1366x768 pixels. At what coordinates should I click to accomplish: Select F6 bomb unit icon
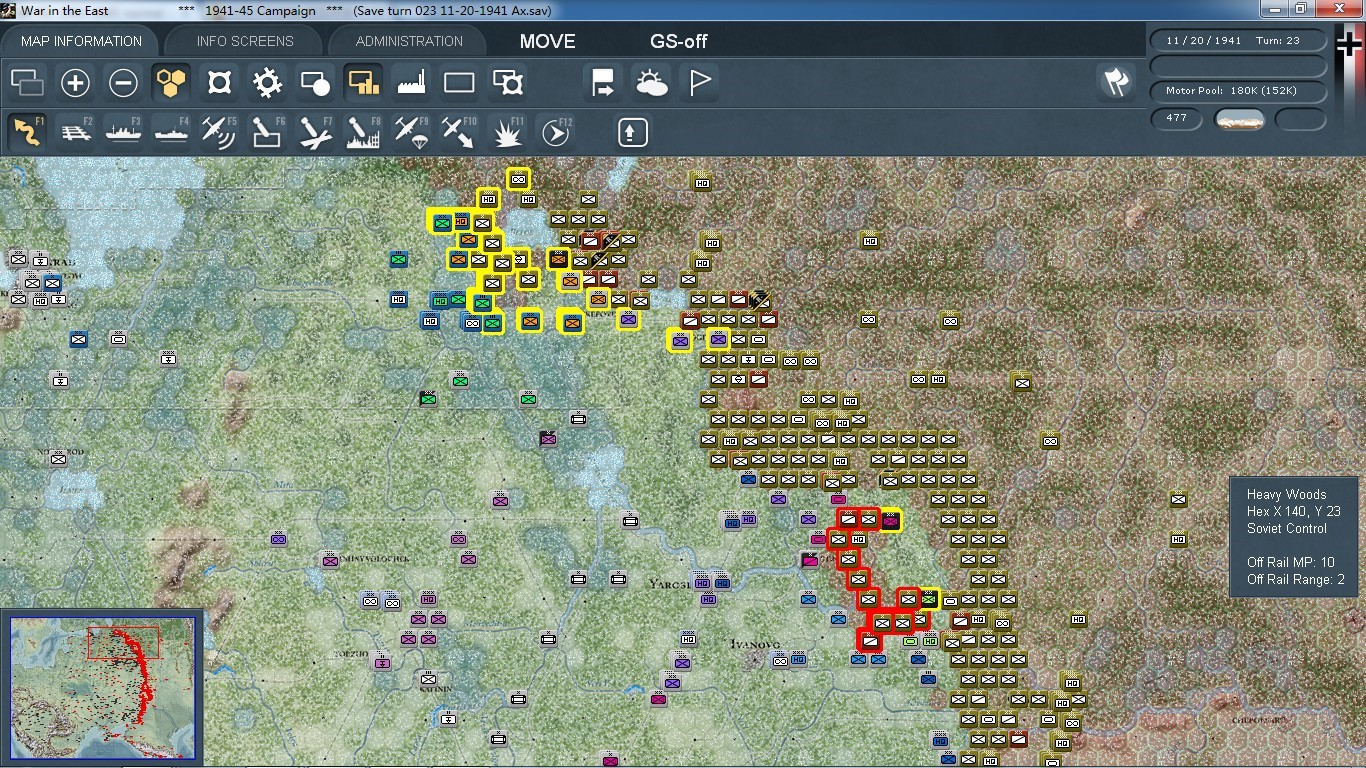[x=267, y=132]
